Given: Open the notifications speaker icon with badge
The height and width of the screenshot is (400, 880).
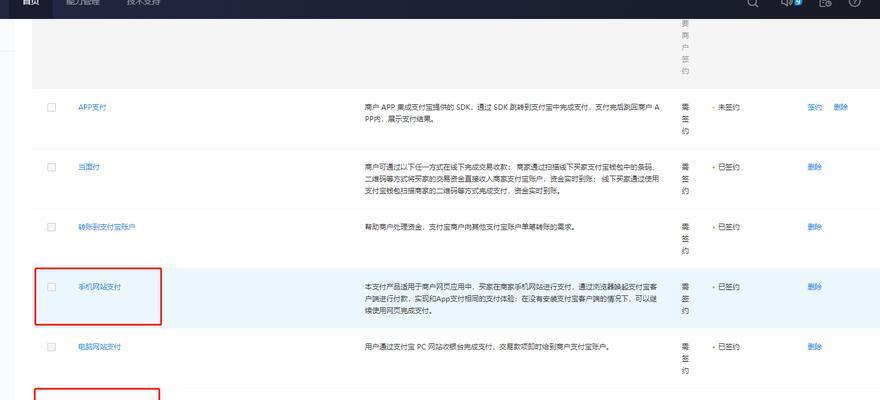Looking at the screenshot, I should pyautogui.click(x=791, y=2).
